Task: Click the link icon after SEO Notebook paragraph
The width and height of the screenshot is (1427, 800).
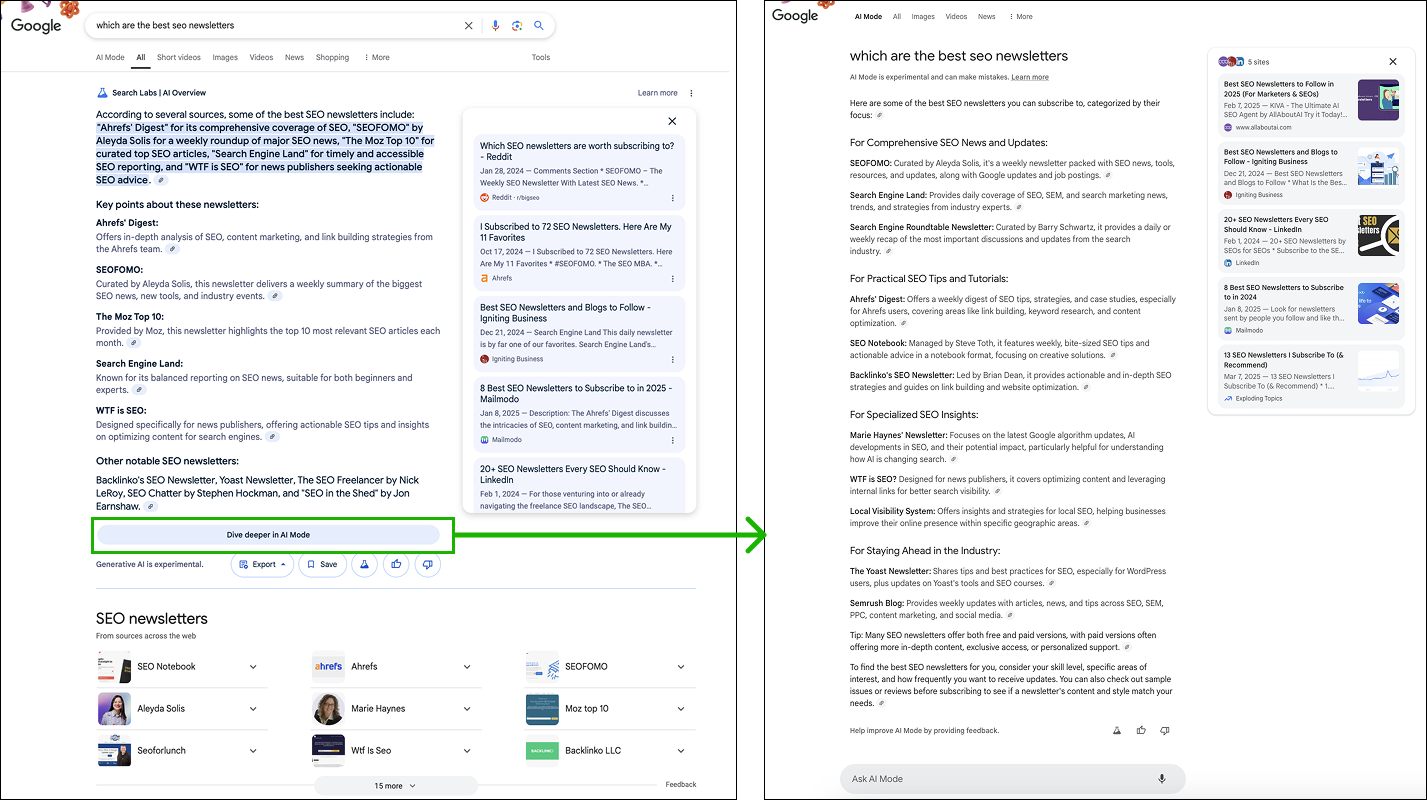Action: tap(1113, 355)
